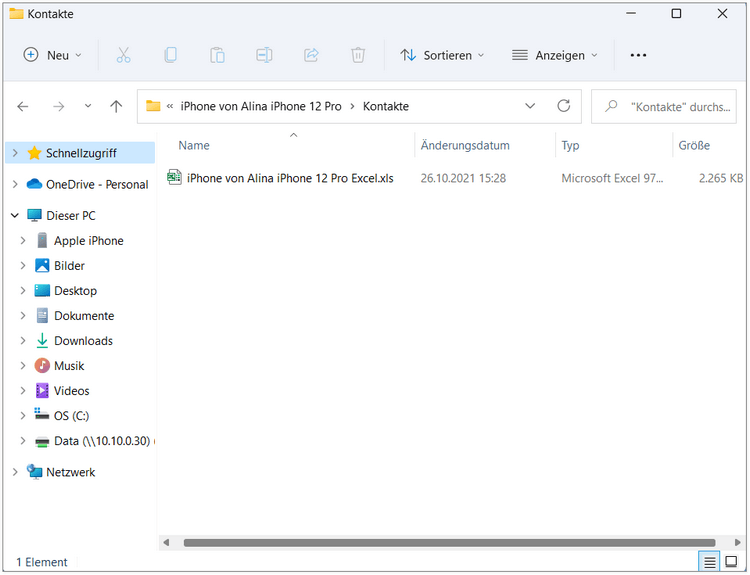Viewport: 750px width, 575px height.
Task: Expand OneDrive - Personal node
Action: tap(15, 184)
